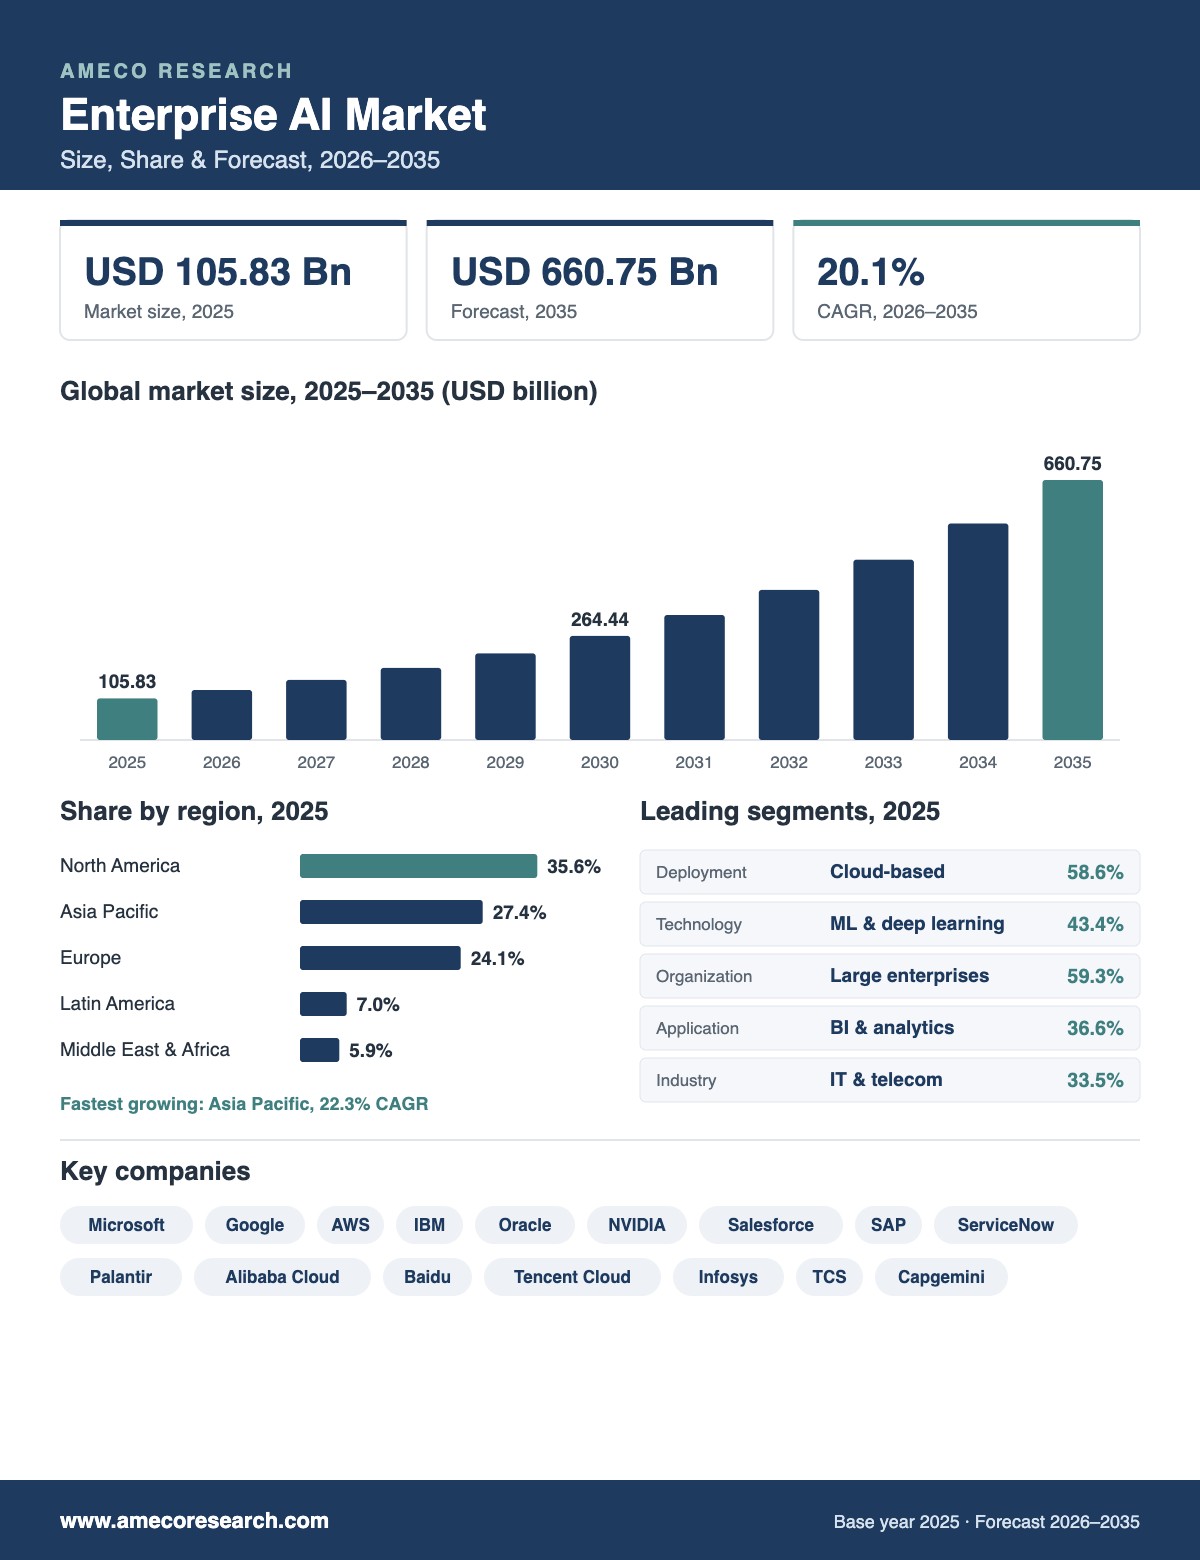Select the Application BI & analytics row
The width and height of the screenshot is (1200, 1560).
pyautogui.click(x=890, y=1028)
